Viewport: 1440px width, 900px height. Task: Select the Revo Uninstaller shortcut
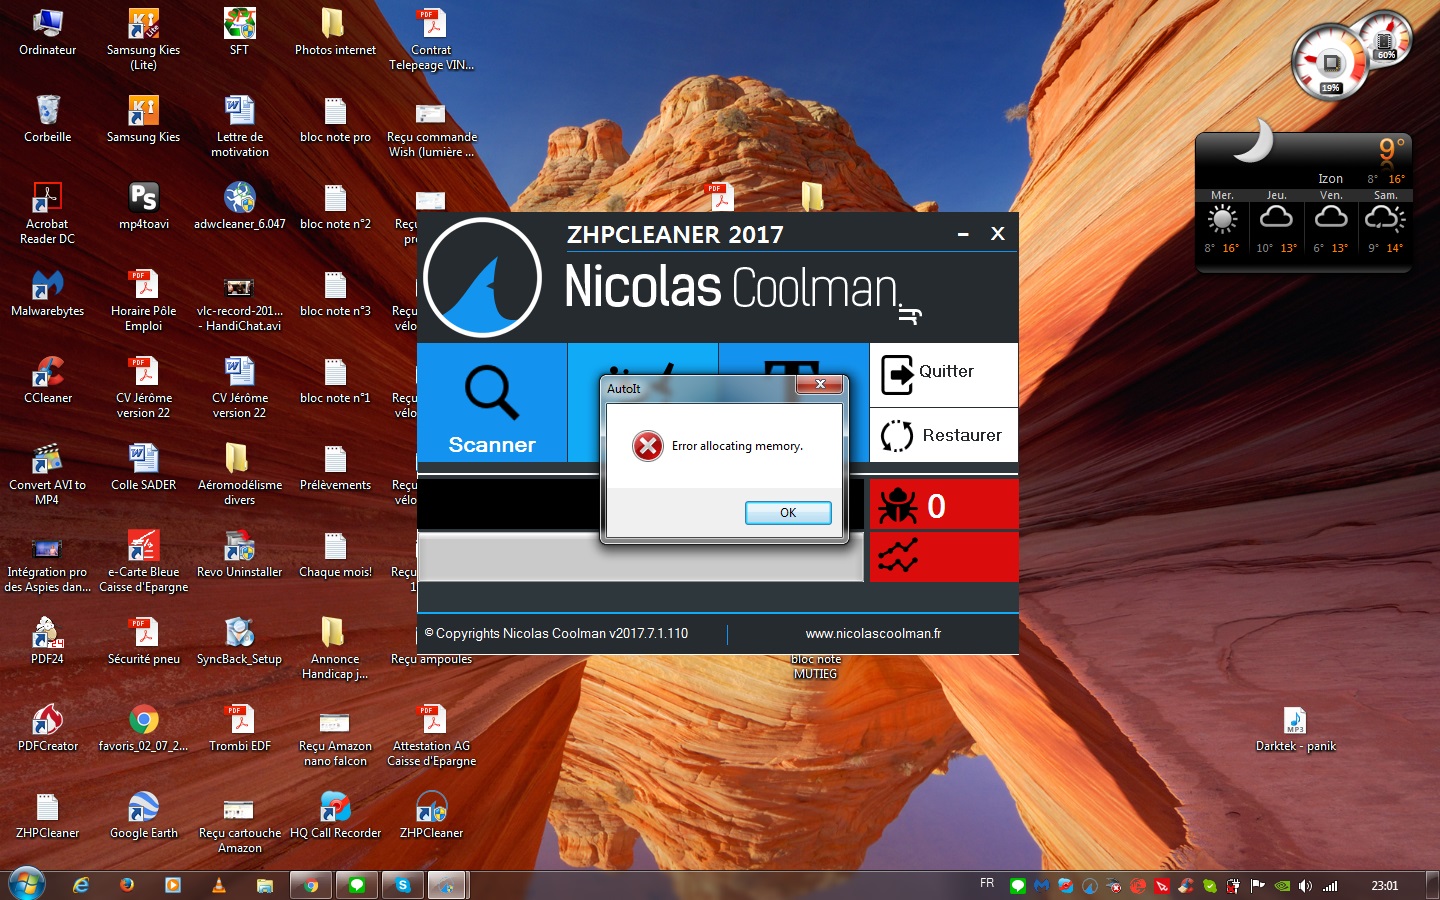(x=239, y=554)
